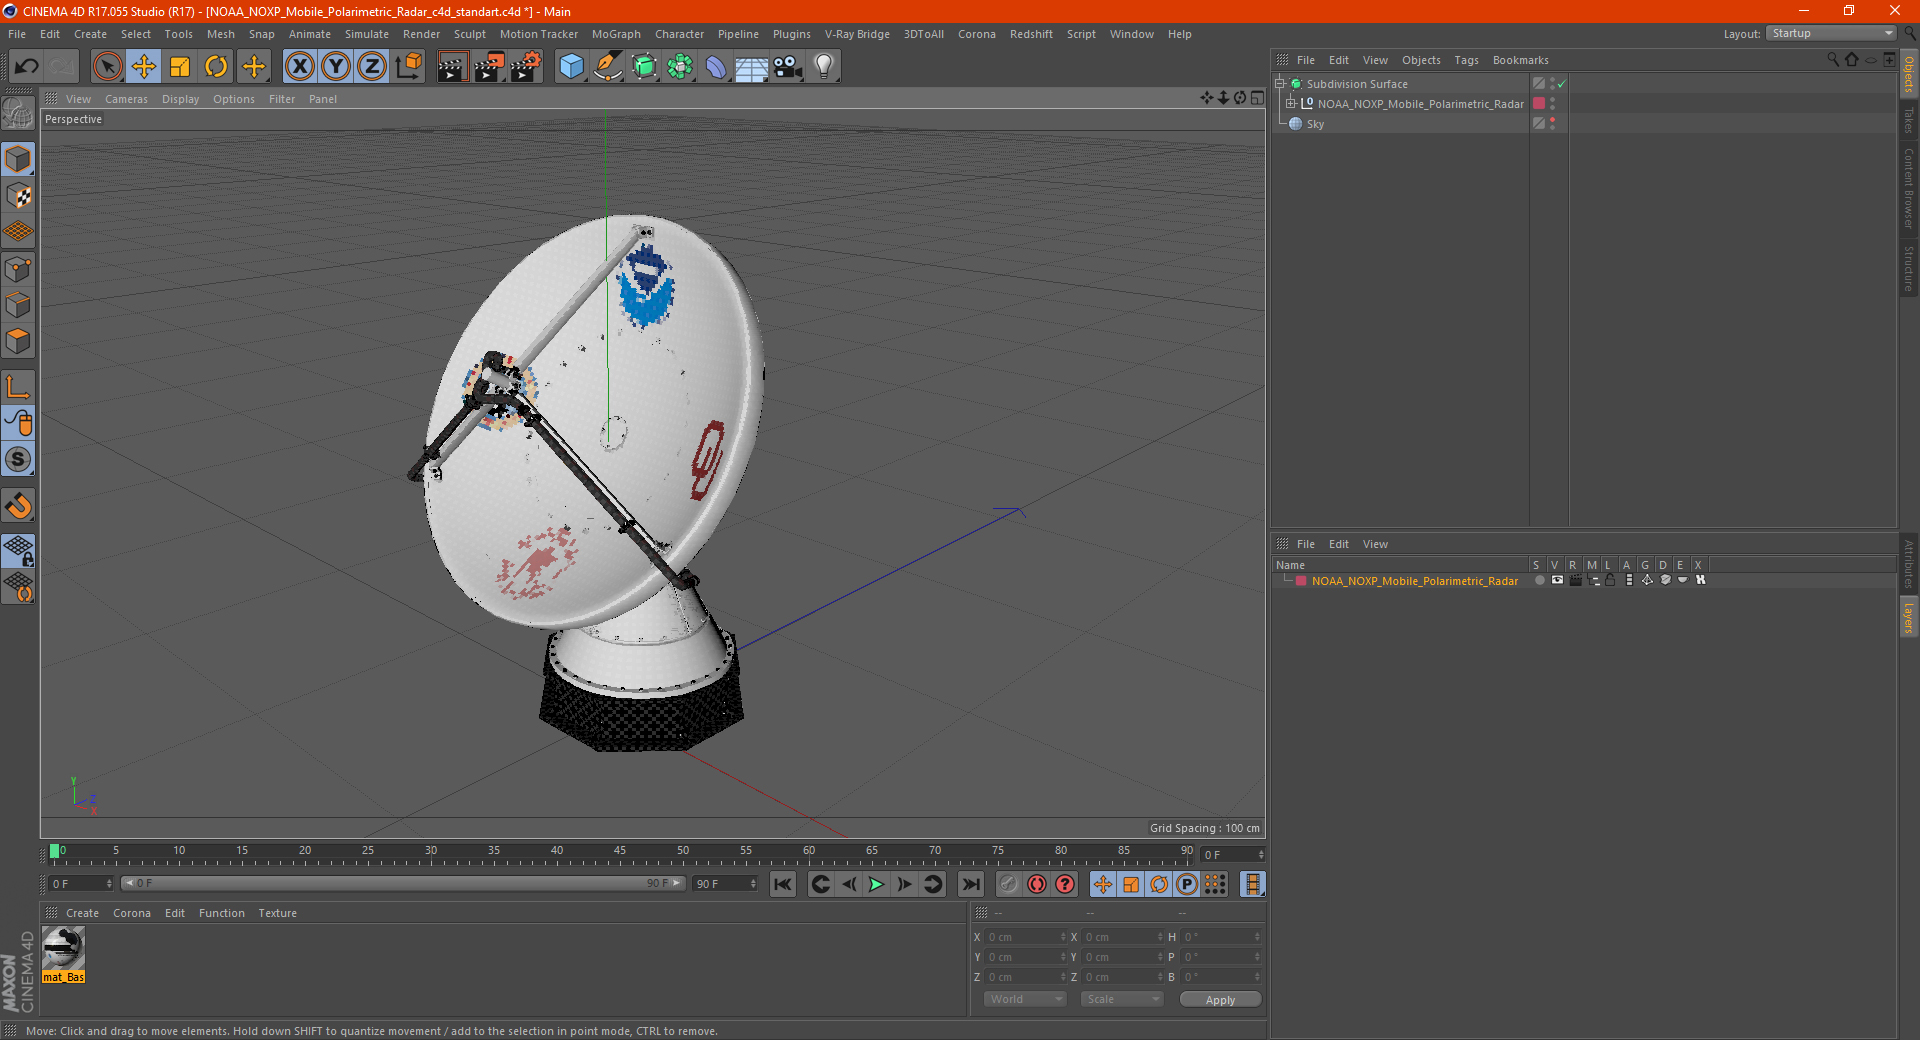The height and width of the screenshot is (1040, 1920).
Task: Switch to Points mode in left toolbar
Action: tap(18, 269)
